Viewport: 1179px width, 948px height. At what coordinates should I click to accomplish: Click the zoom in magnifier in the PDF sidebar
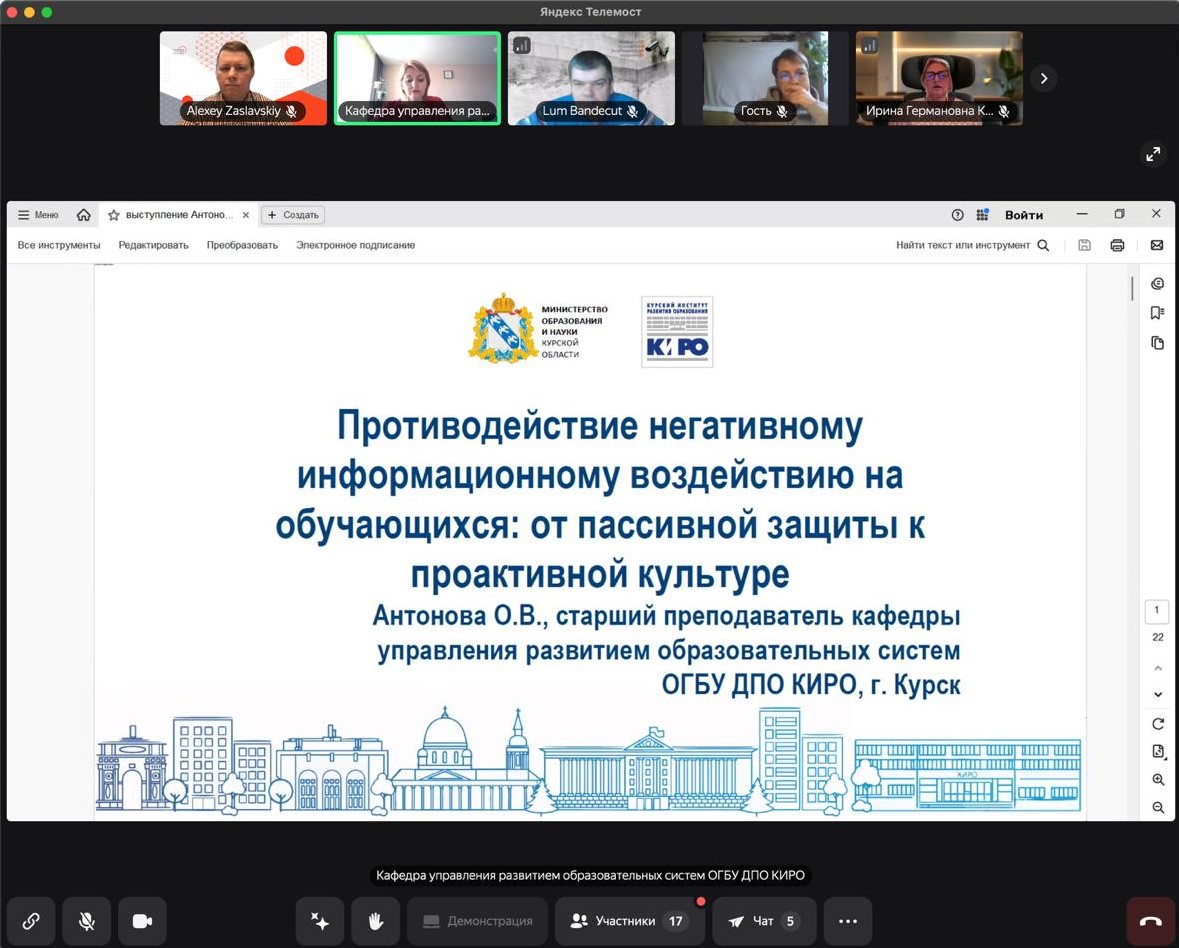(1158, 780)
